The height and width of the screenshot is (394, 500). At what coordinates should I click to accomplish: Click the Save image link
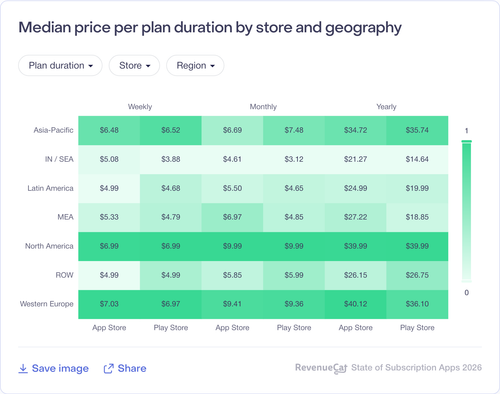click(x=54, y=368)
